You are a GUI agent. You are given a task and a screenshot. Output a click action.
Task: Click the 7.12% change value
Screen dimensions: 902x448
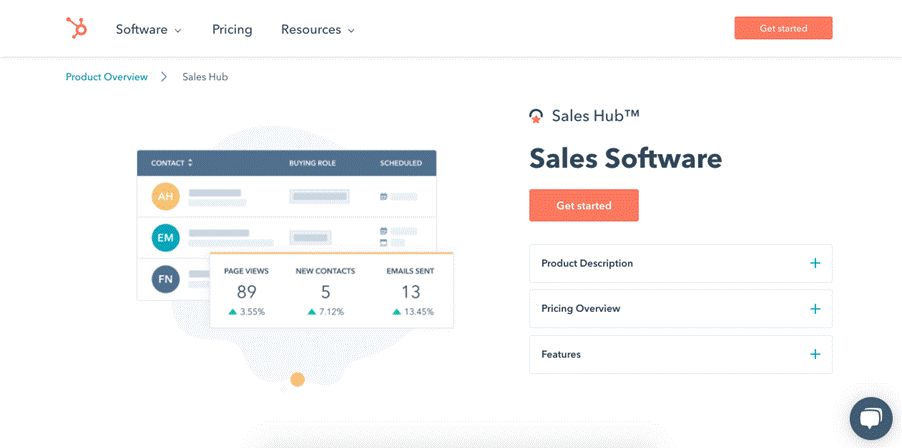coord(331,312)
